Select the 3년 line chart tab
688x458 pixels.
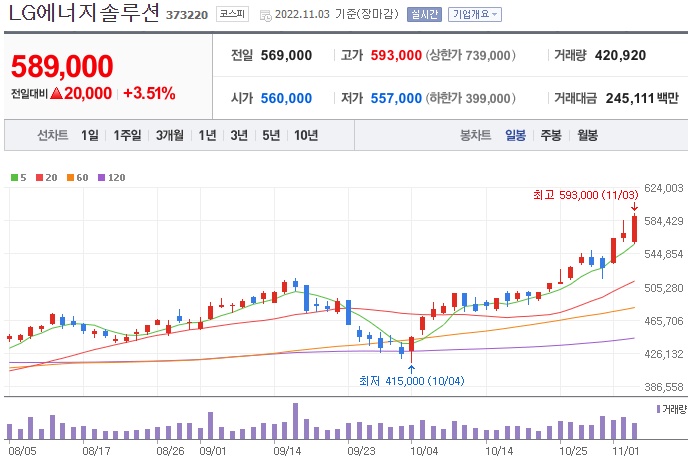[x=239, y=135]
